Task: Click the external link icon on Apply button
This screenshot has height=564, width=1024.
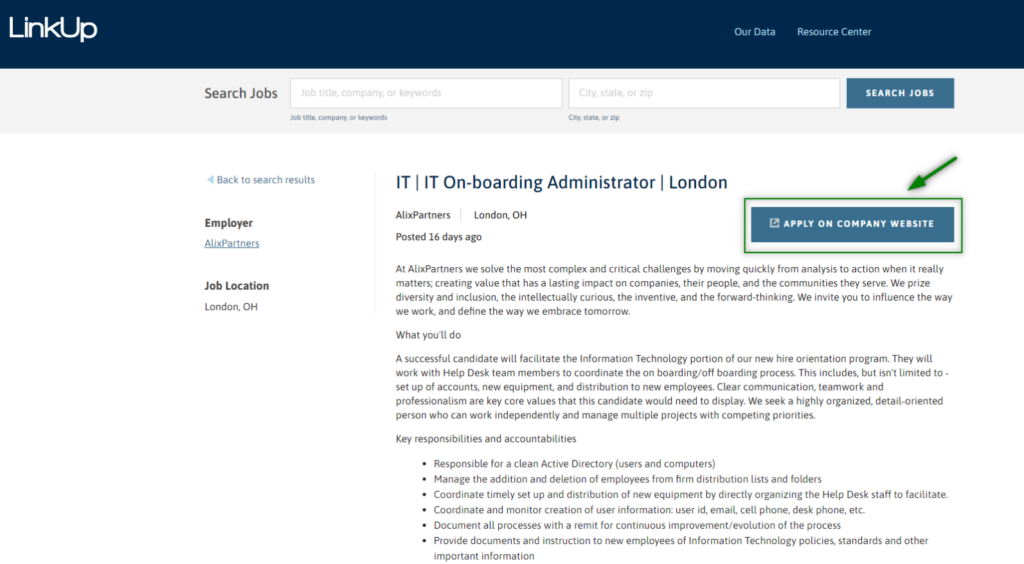Action: tap(774, 223)
